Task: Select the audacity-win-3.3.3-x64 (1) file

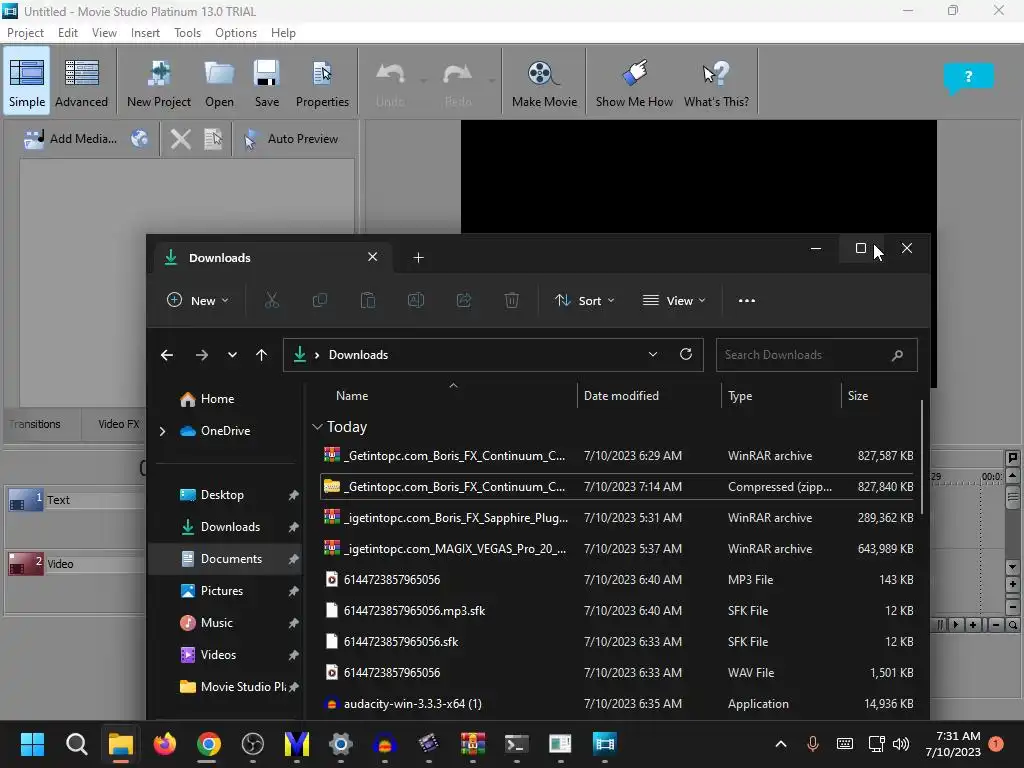Action: 618,704
